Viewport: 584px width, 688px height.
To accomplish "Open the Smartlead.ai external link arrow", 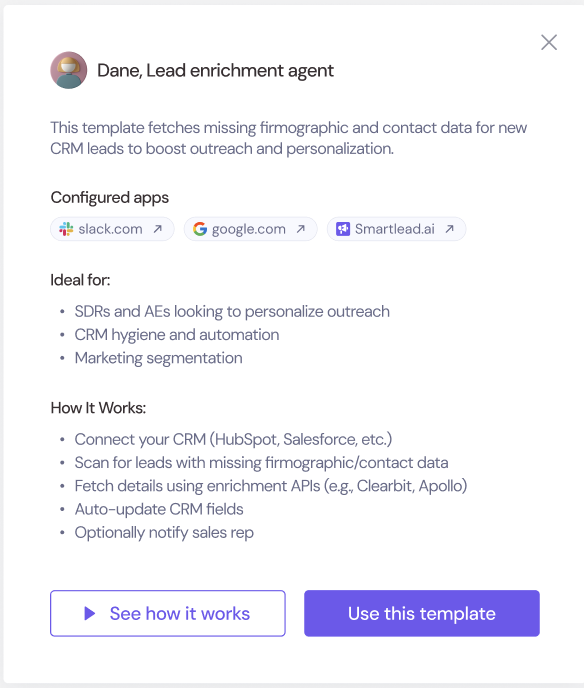I will tap(450, 229).
